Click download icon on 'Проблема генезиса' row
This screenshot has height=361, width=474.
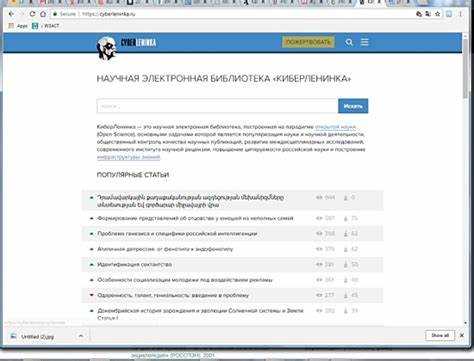[x=346, y=234]
